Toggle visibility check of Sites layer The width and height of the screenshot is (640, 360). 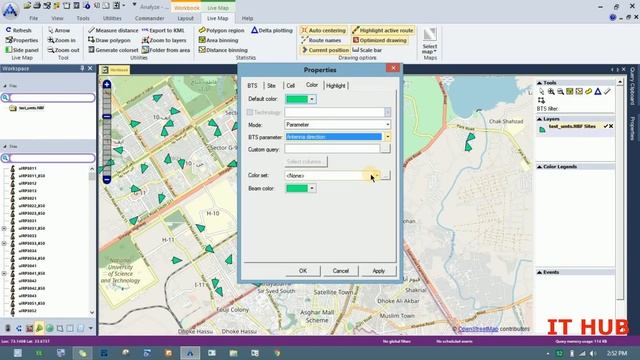606,127
